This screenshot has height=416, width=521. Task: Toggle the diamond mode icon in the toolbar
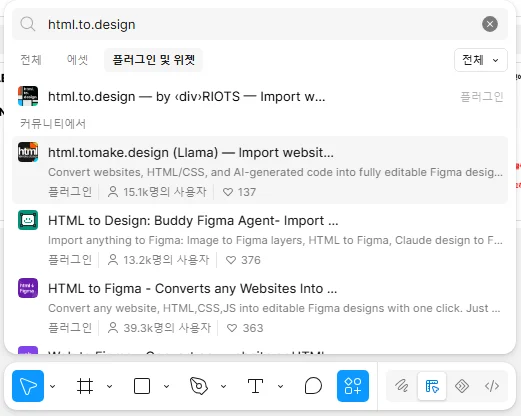462,386
